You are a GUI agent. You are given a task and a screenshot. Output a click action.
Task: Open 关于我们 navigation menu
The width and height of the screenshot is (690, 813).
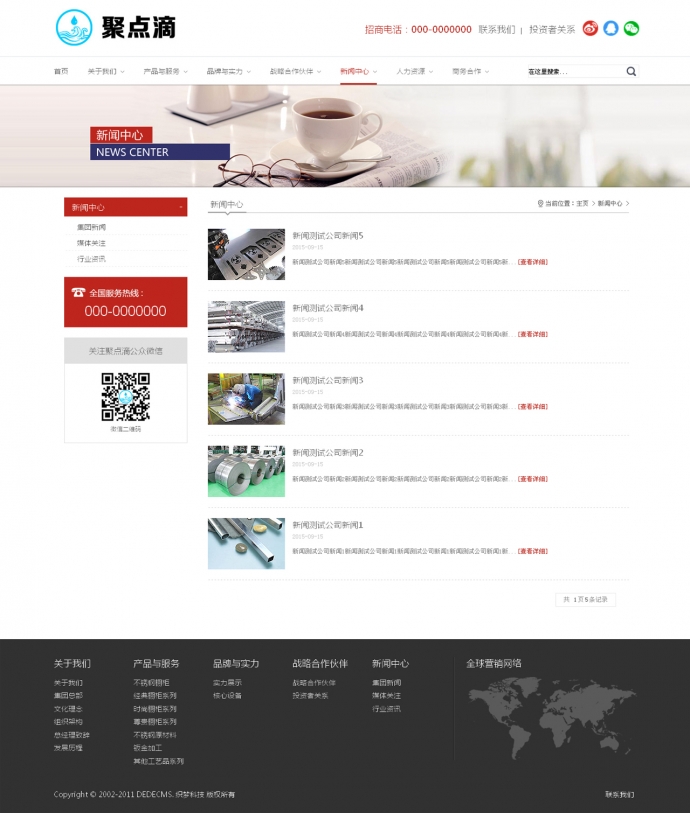tap(102, 71)
